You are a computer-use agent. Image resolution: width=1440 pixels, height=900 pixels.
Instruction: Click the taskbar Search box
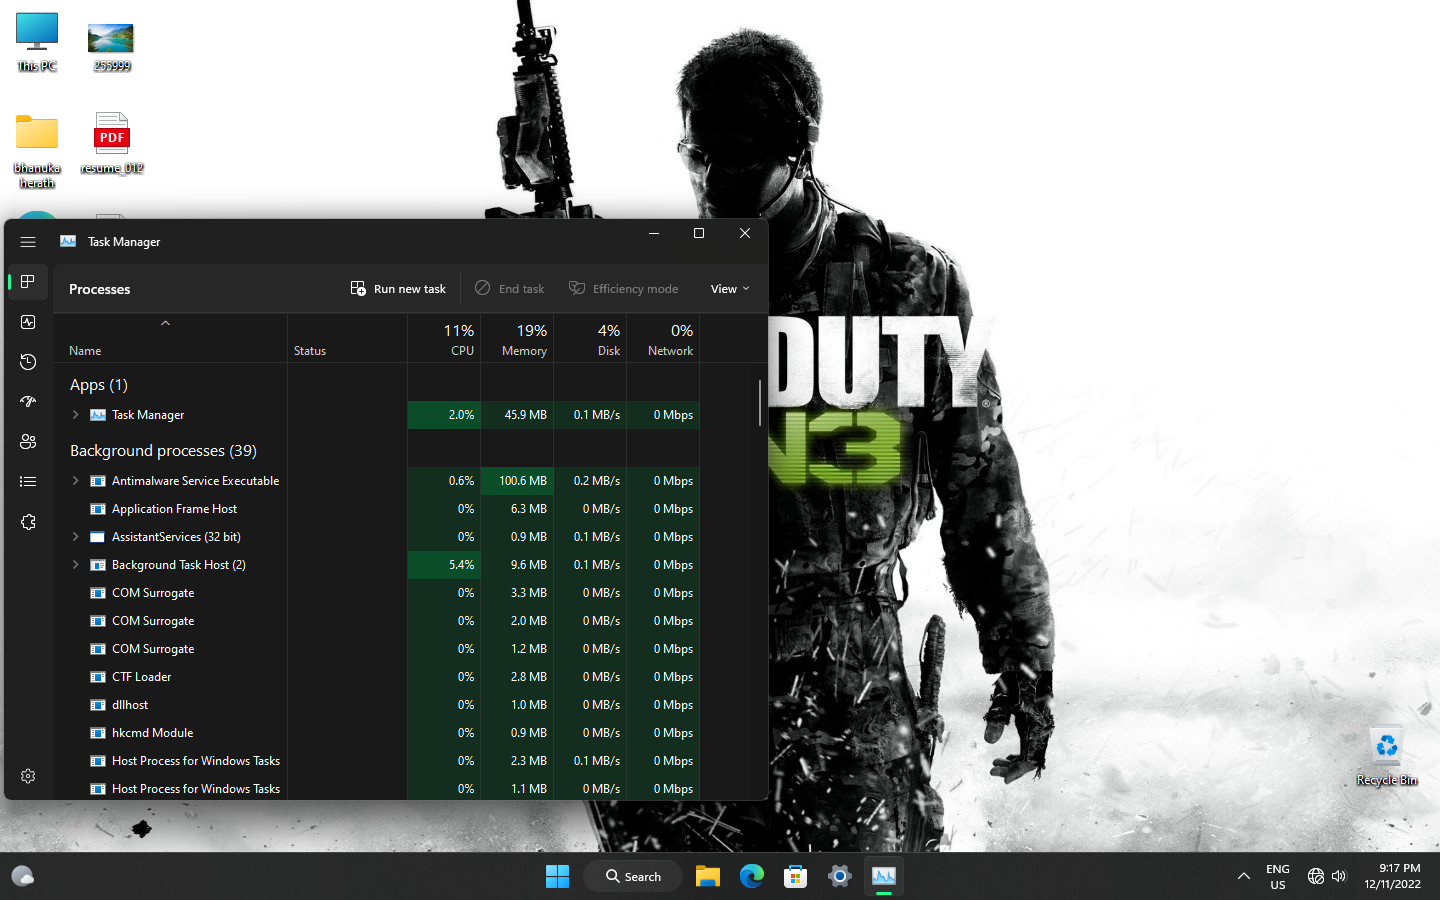coord(633,876)
